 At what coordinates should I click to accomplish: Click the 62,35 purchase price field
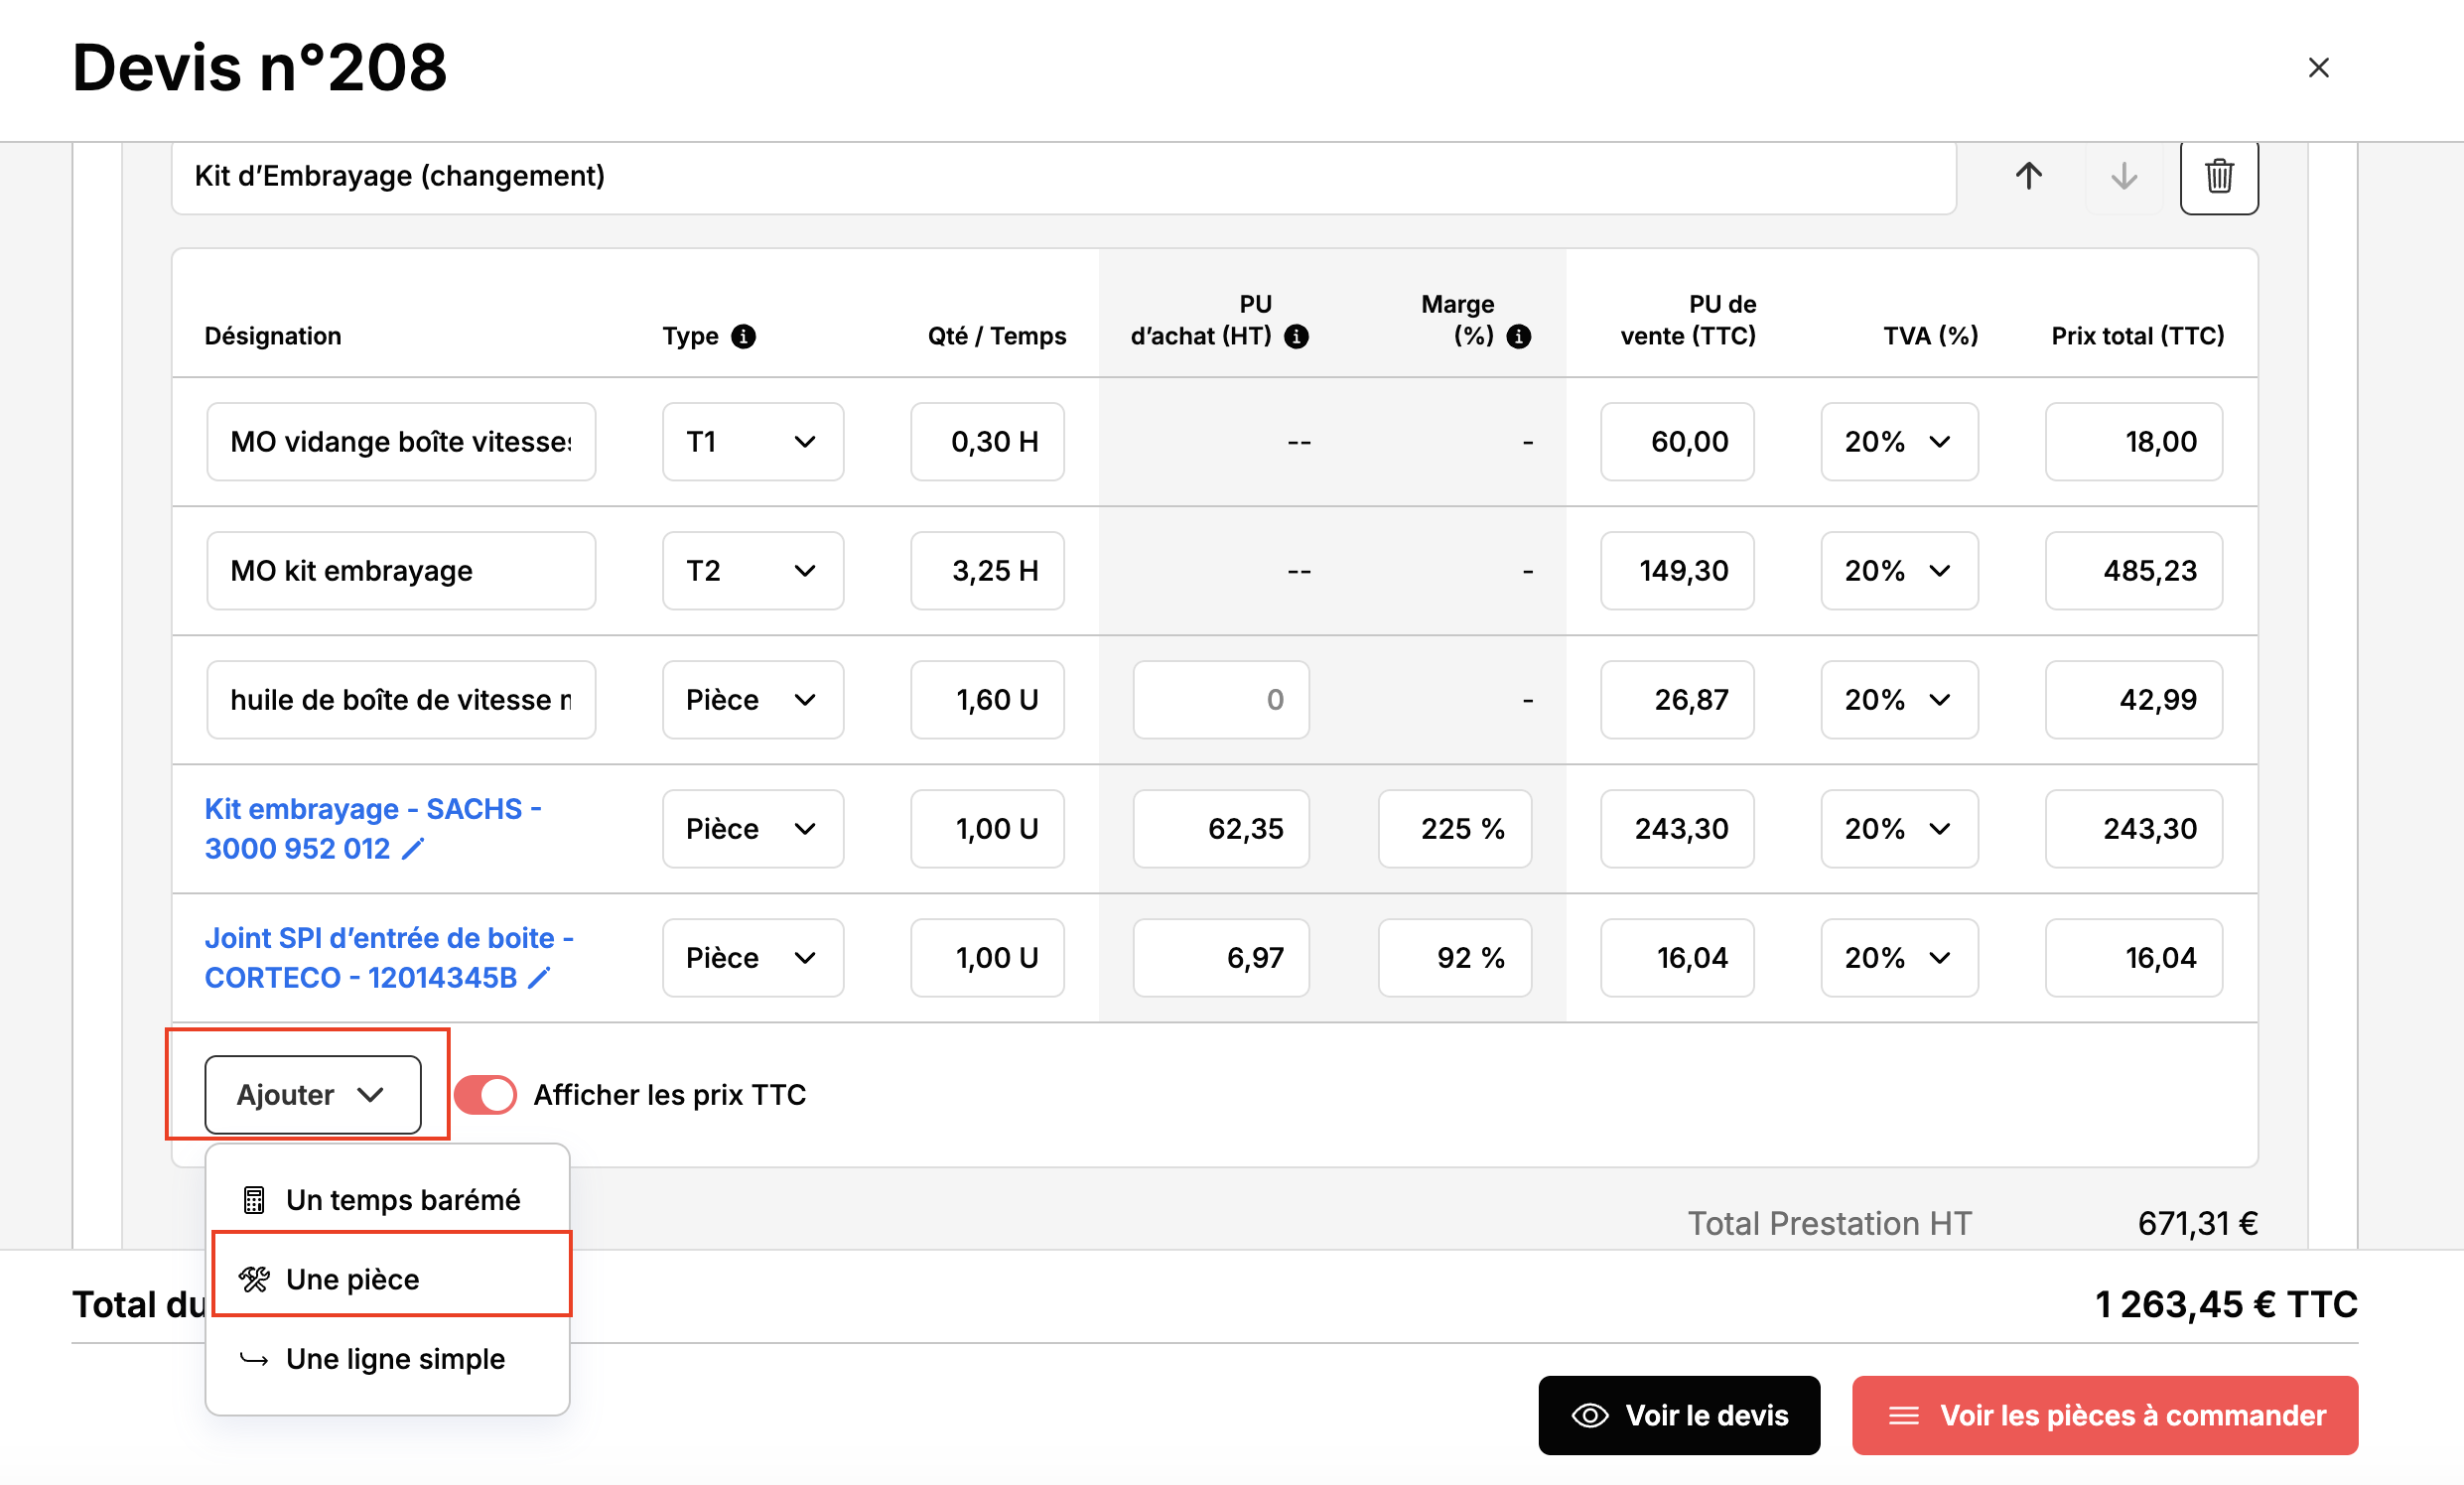(1221, 829)
